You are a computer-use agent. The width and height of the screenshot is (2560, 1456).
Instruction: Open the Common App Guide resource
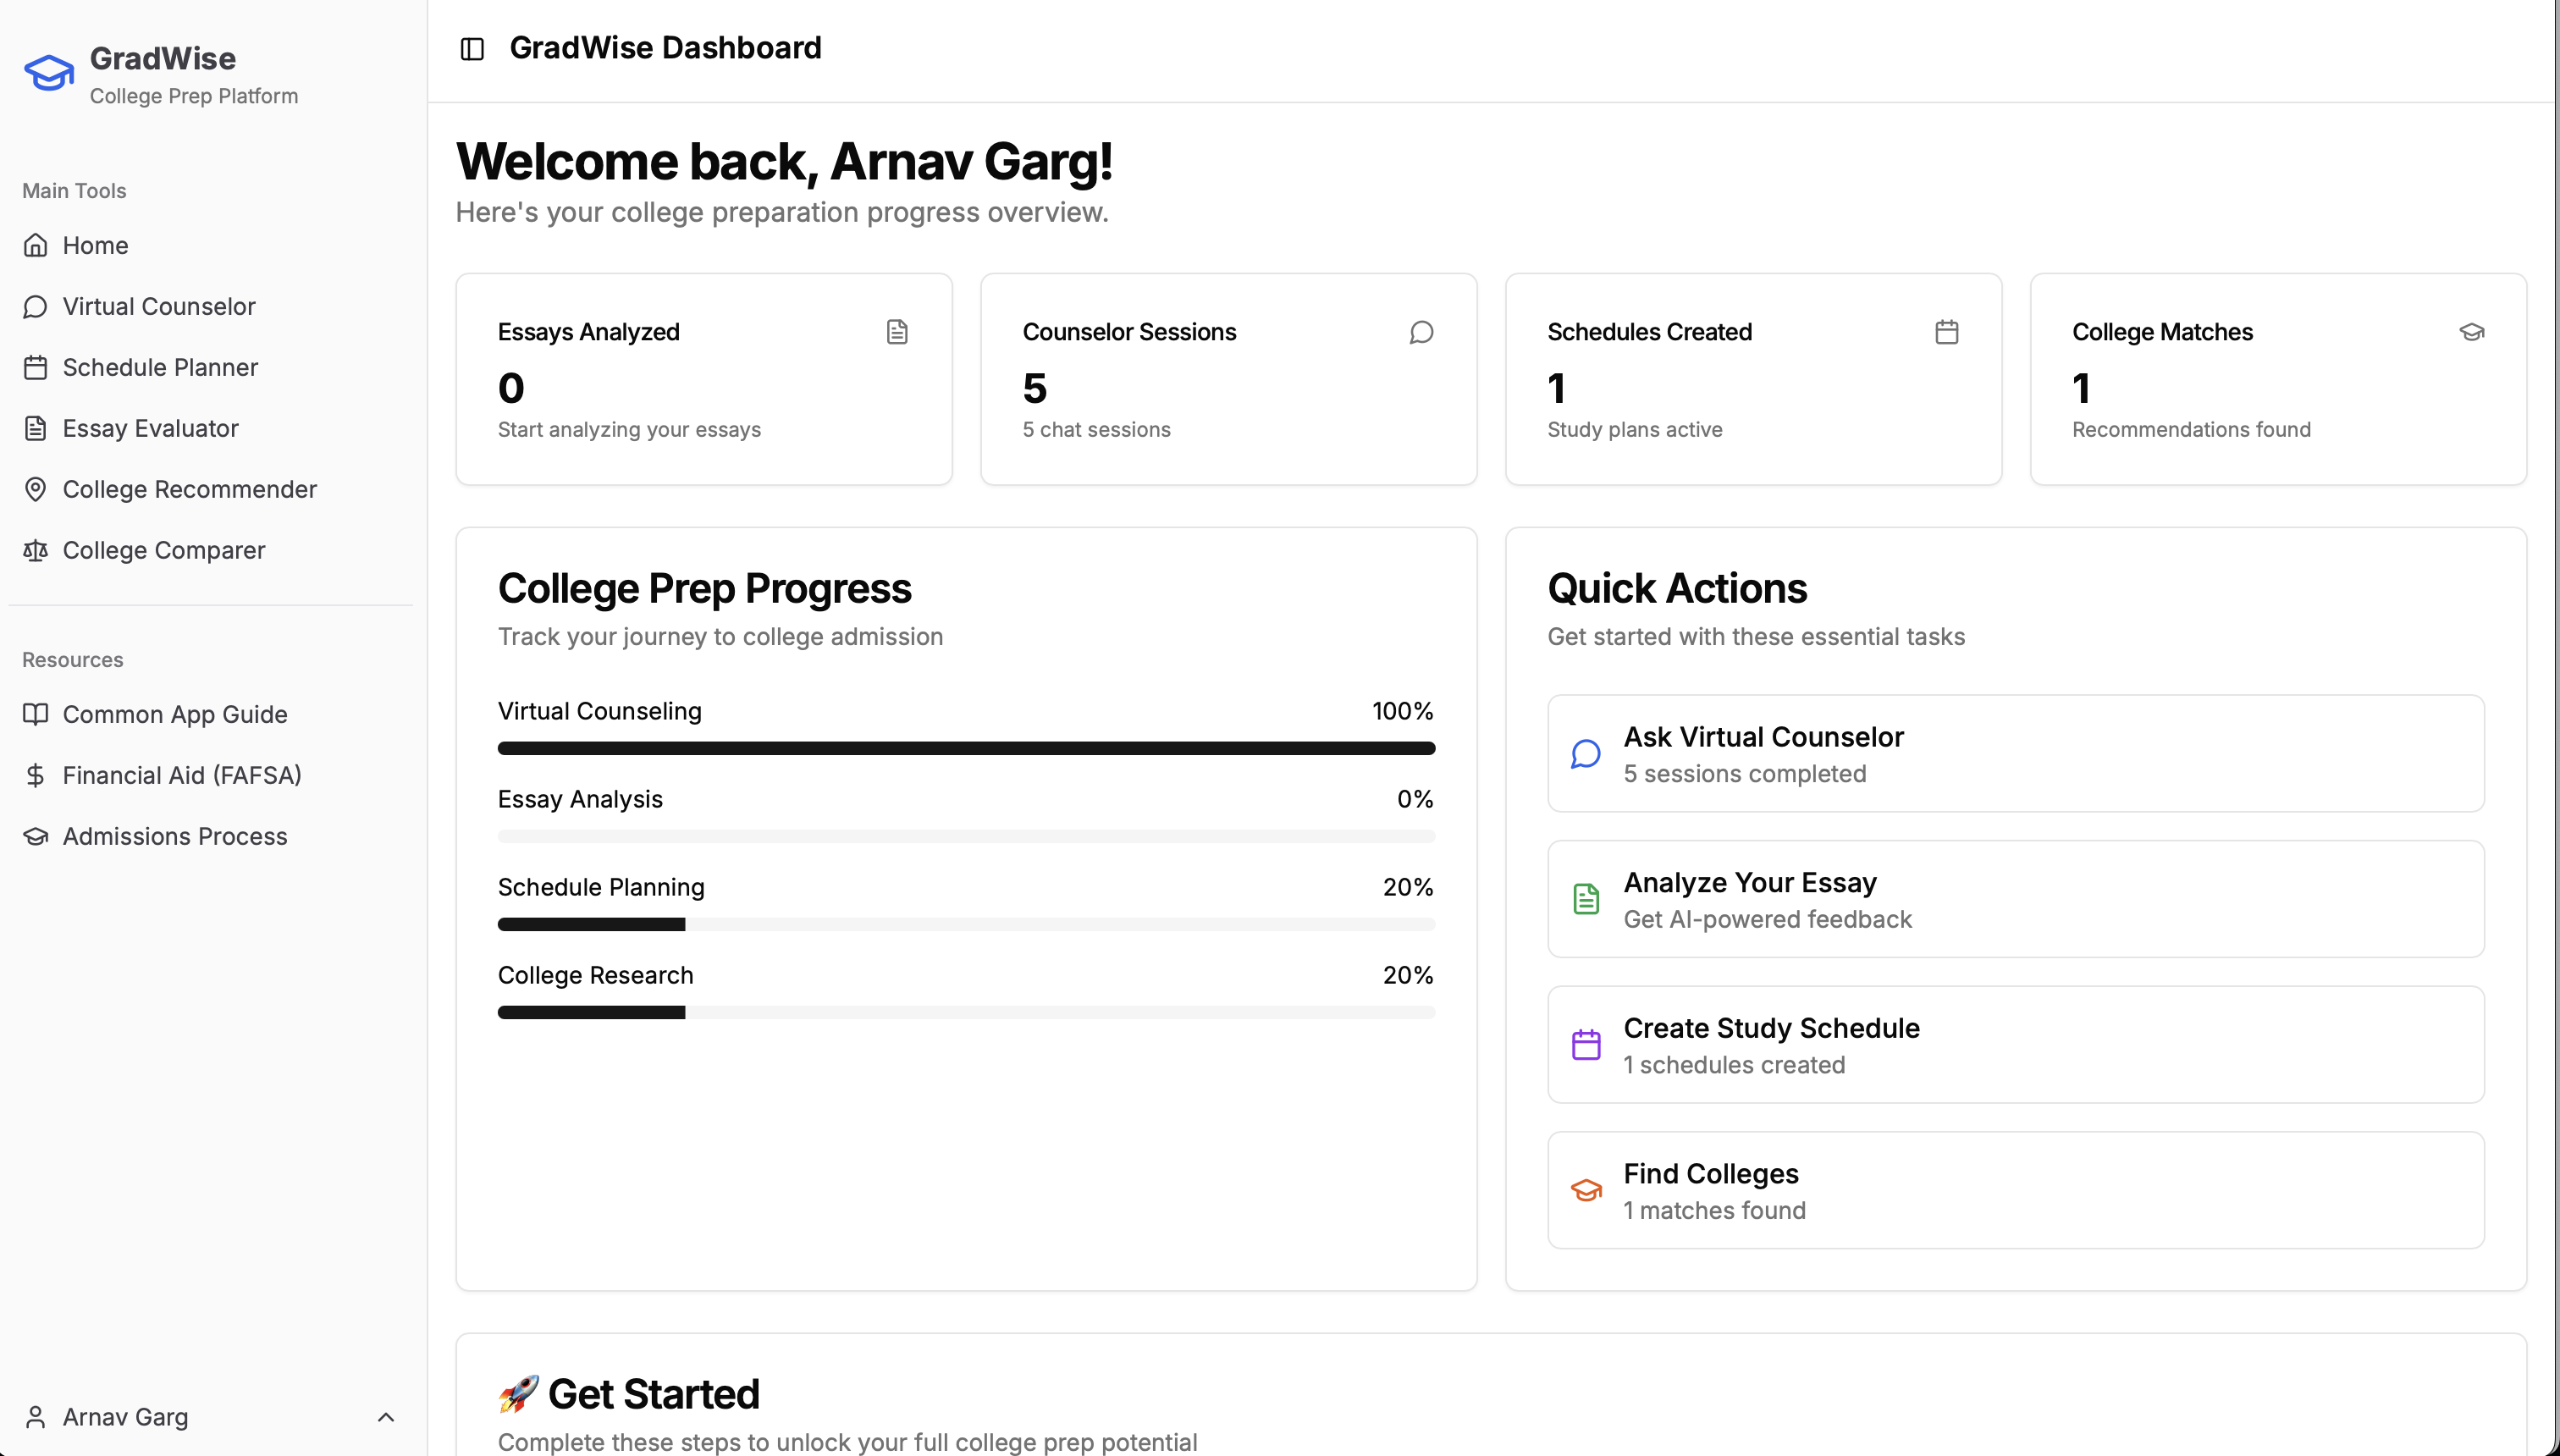[175, 714]
